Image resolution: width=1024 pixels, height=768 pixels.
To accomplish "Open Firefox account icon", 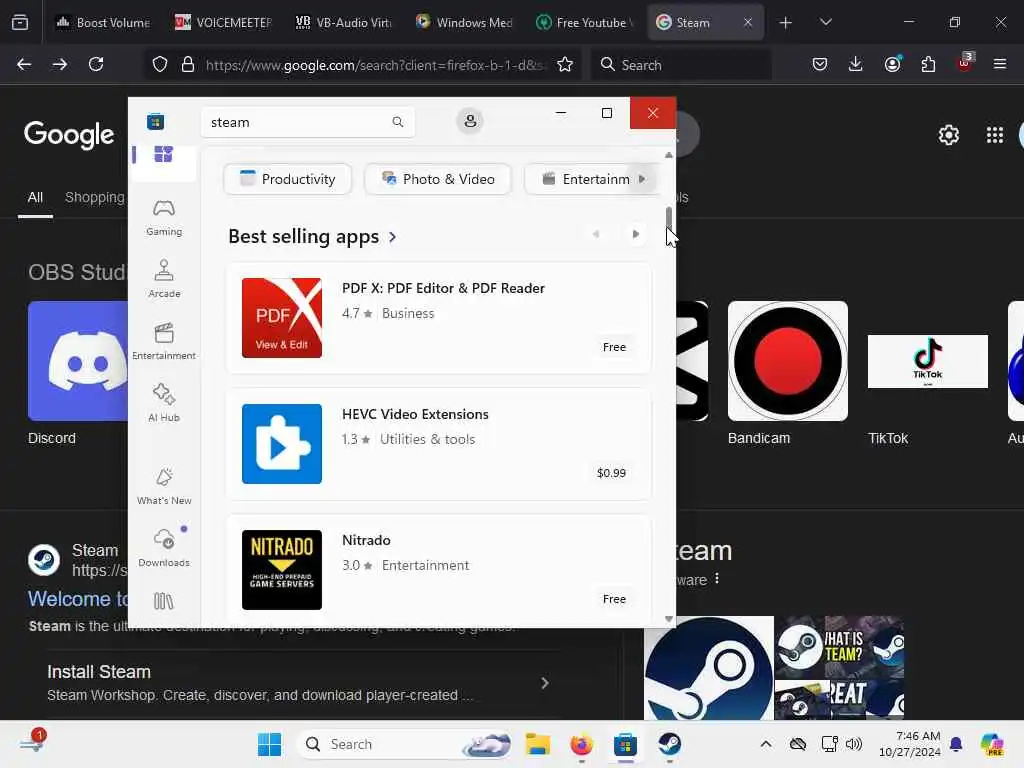I will [892, 64].
